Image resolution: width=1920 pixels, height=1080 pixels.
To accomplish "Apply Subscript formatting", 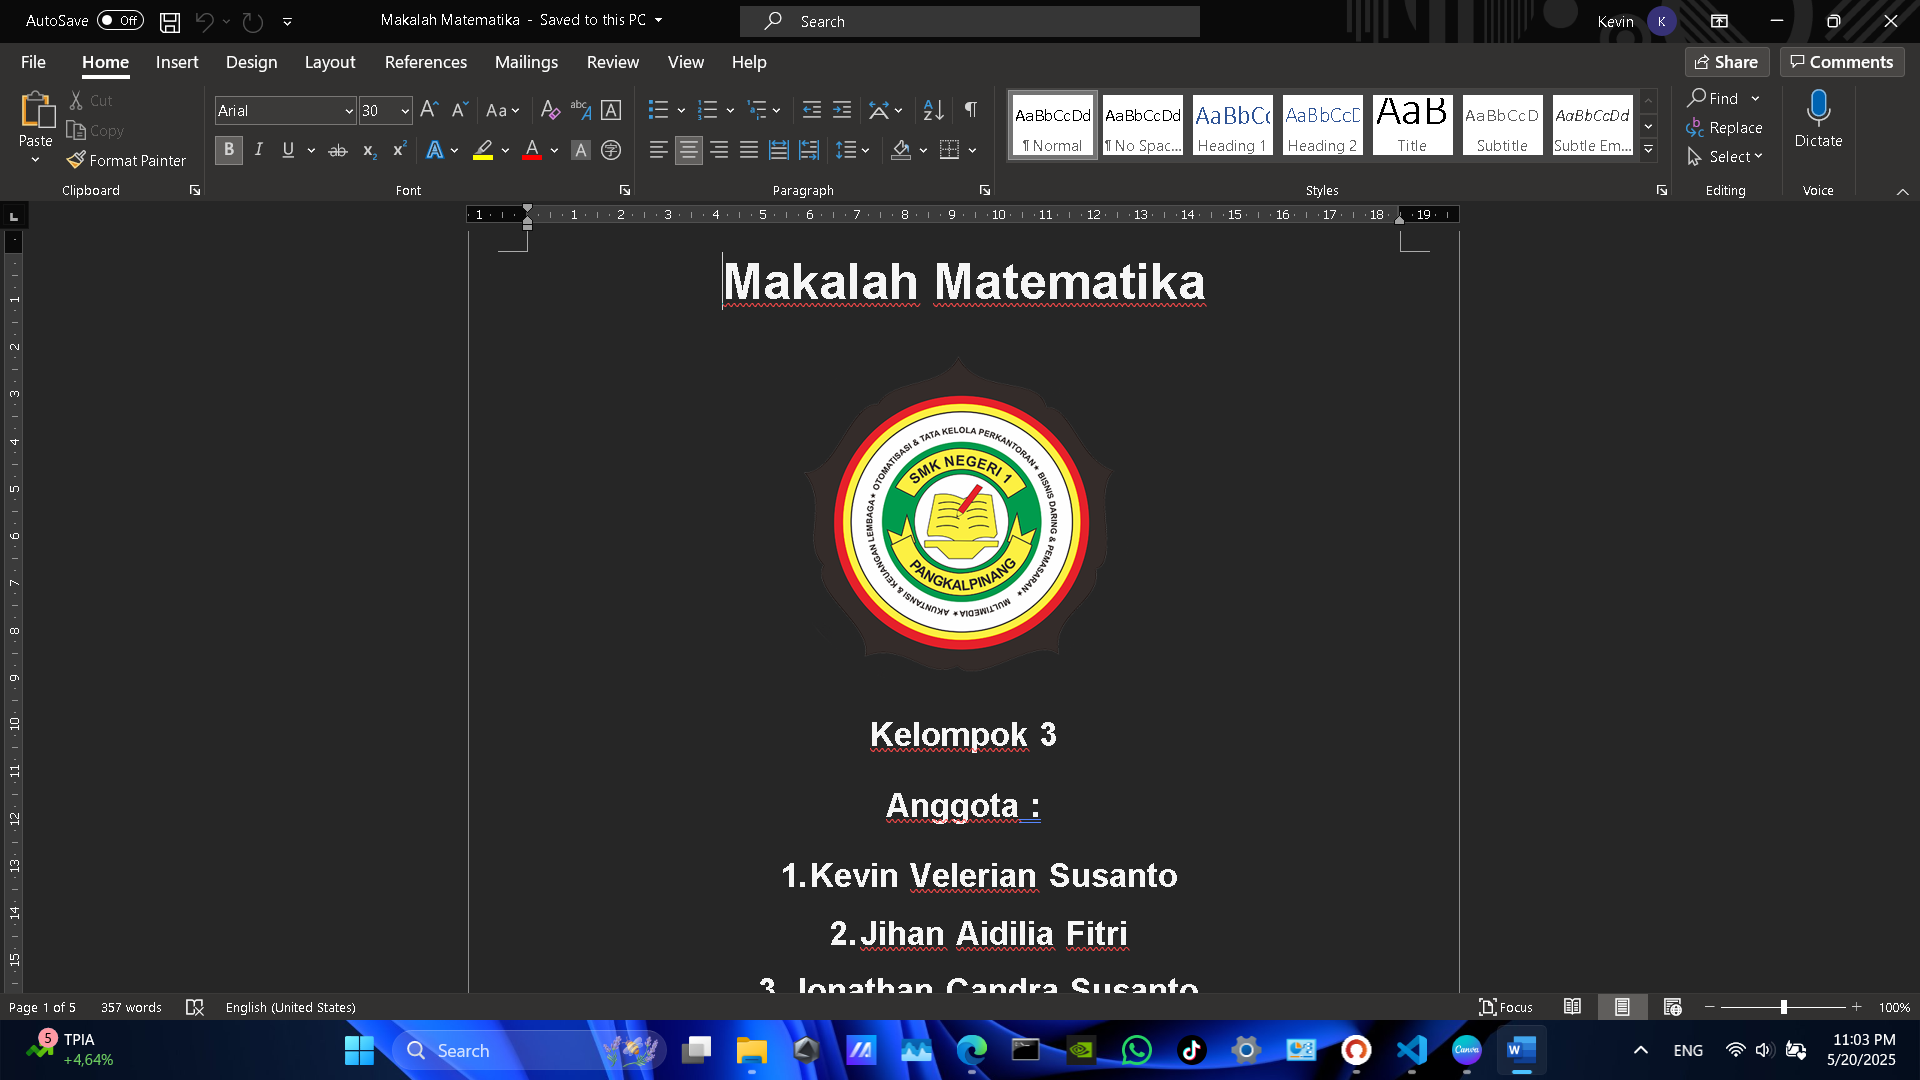I will pyautogui.click(x=369, y=150).
